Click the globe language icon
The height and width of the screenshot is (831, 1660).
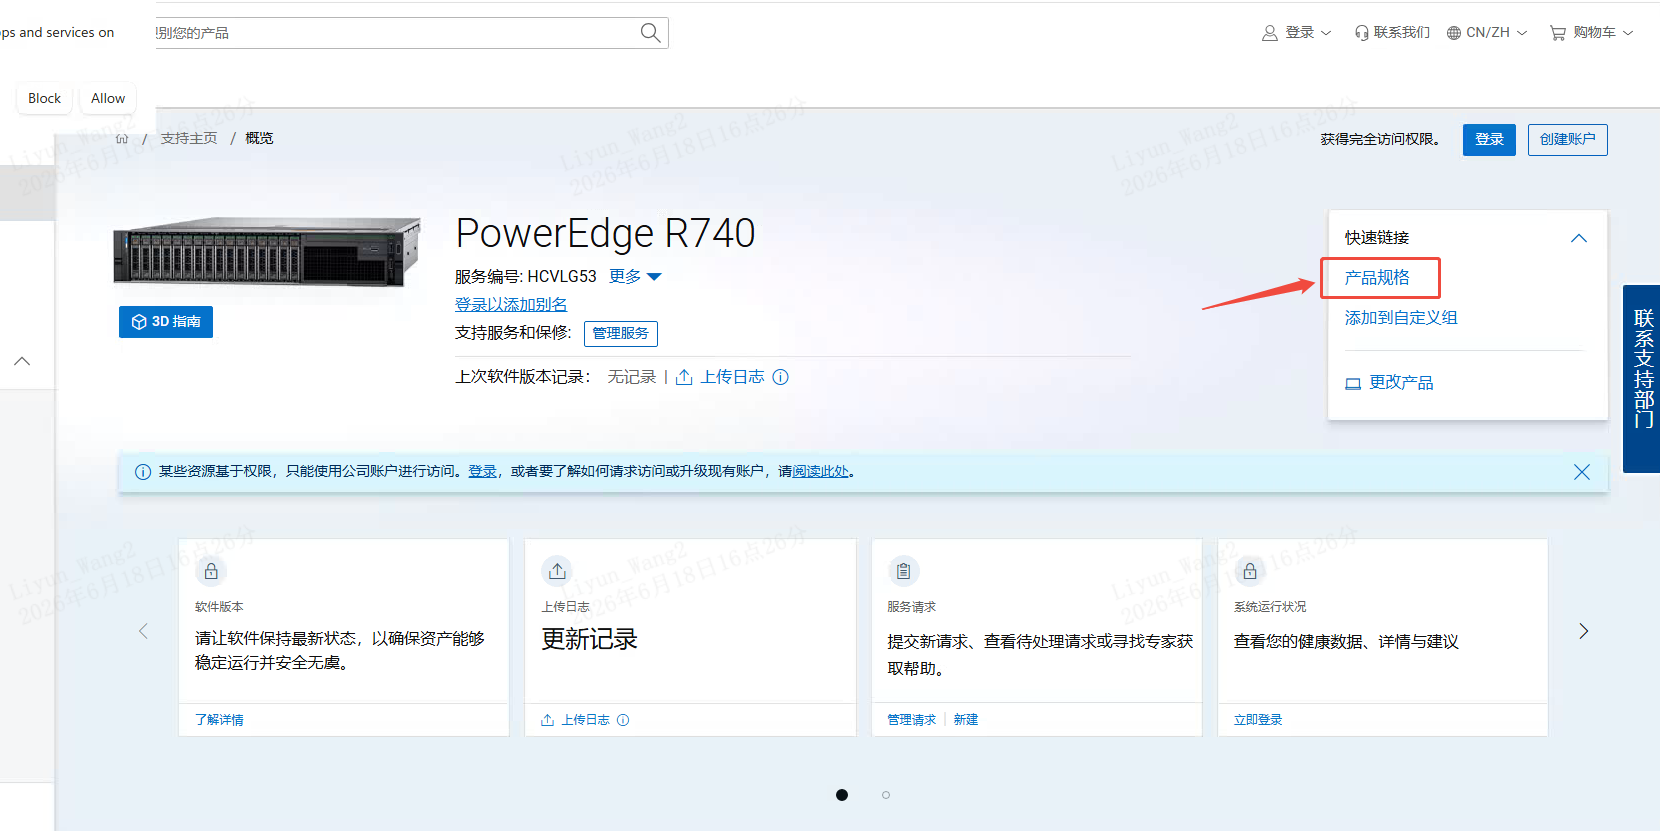click(1454, 33)
